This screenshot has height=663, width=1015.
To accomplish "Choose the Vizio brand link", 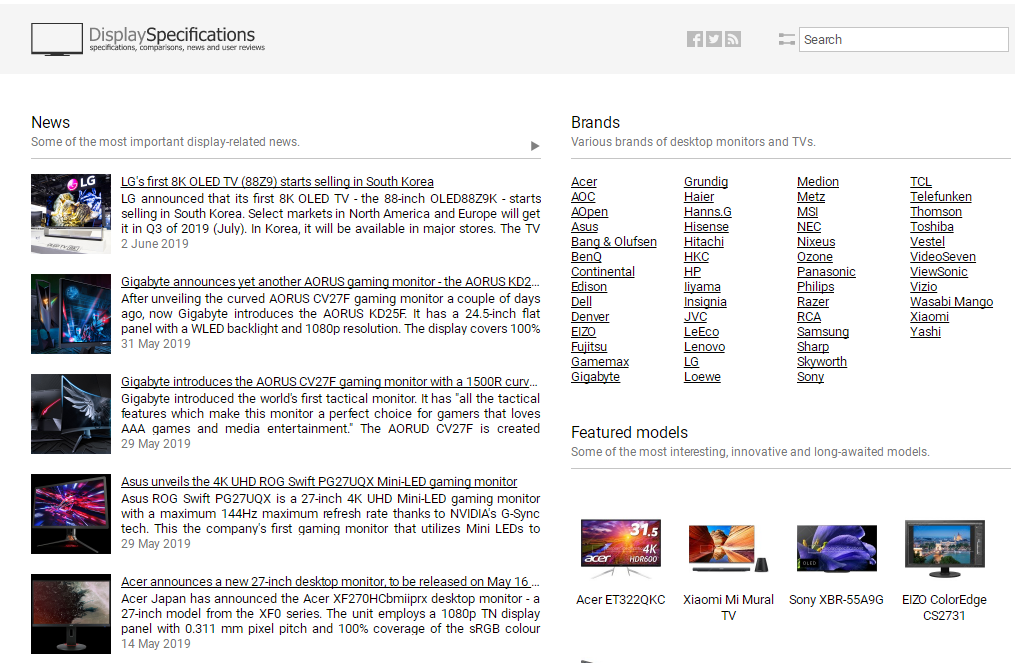I will click(x=924, y=287).
